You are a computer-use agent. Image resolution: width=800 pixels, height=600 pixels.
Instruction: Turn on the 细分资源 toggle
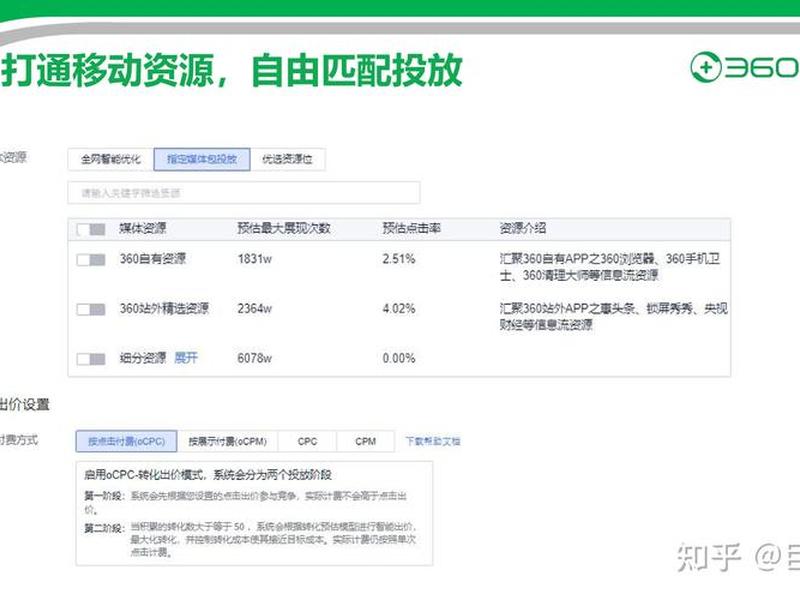pyautogui.click(x=91, y=359)
